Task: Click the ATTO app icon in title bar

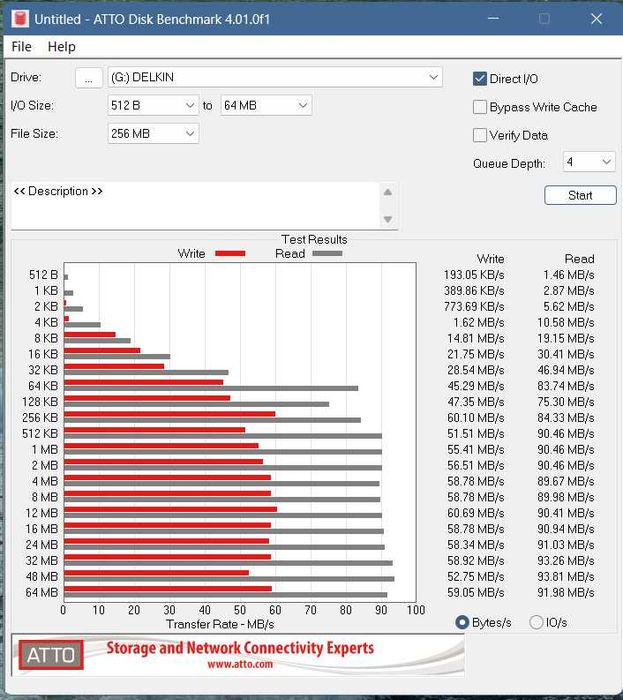Action: point(20,19)
